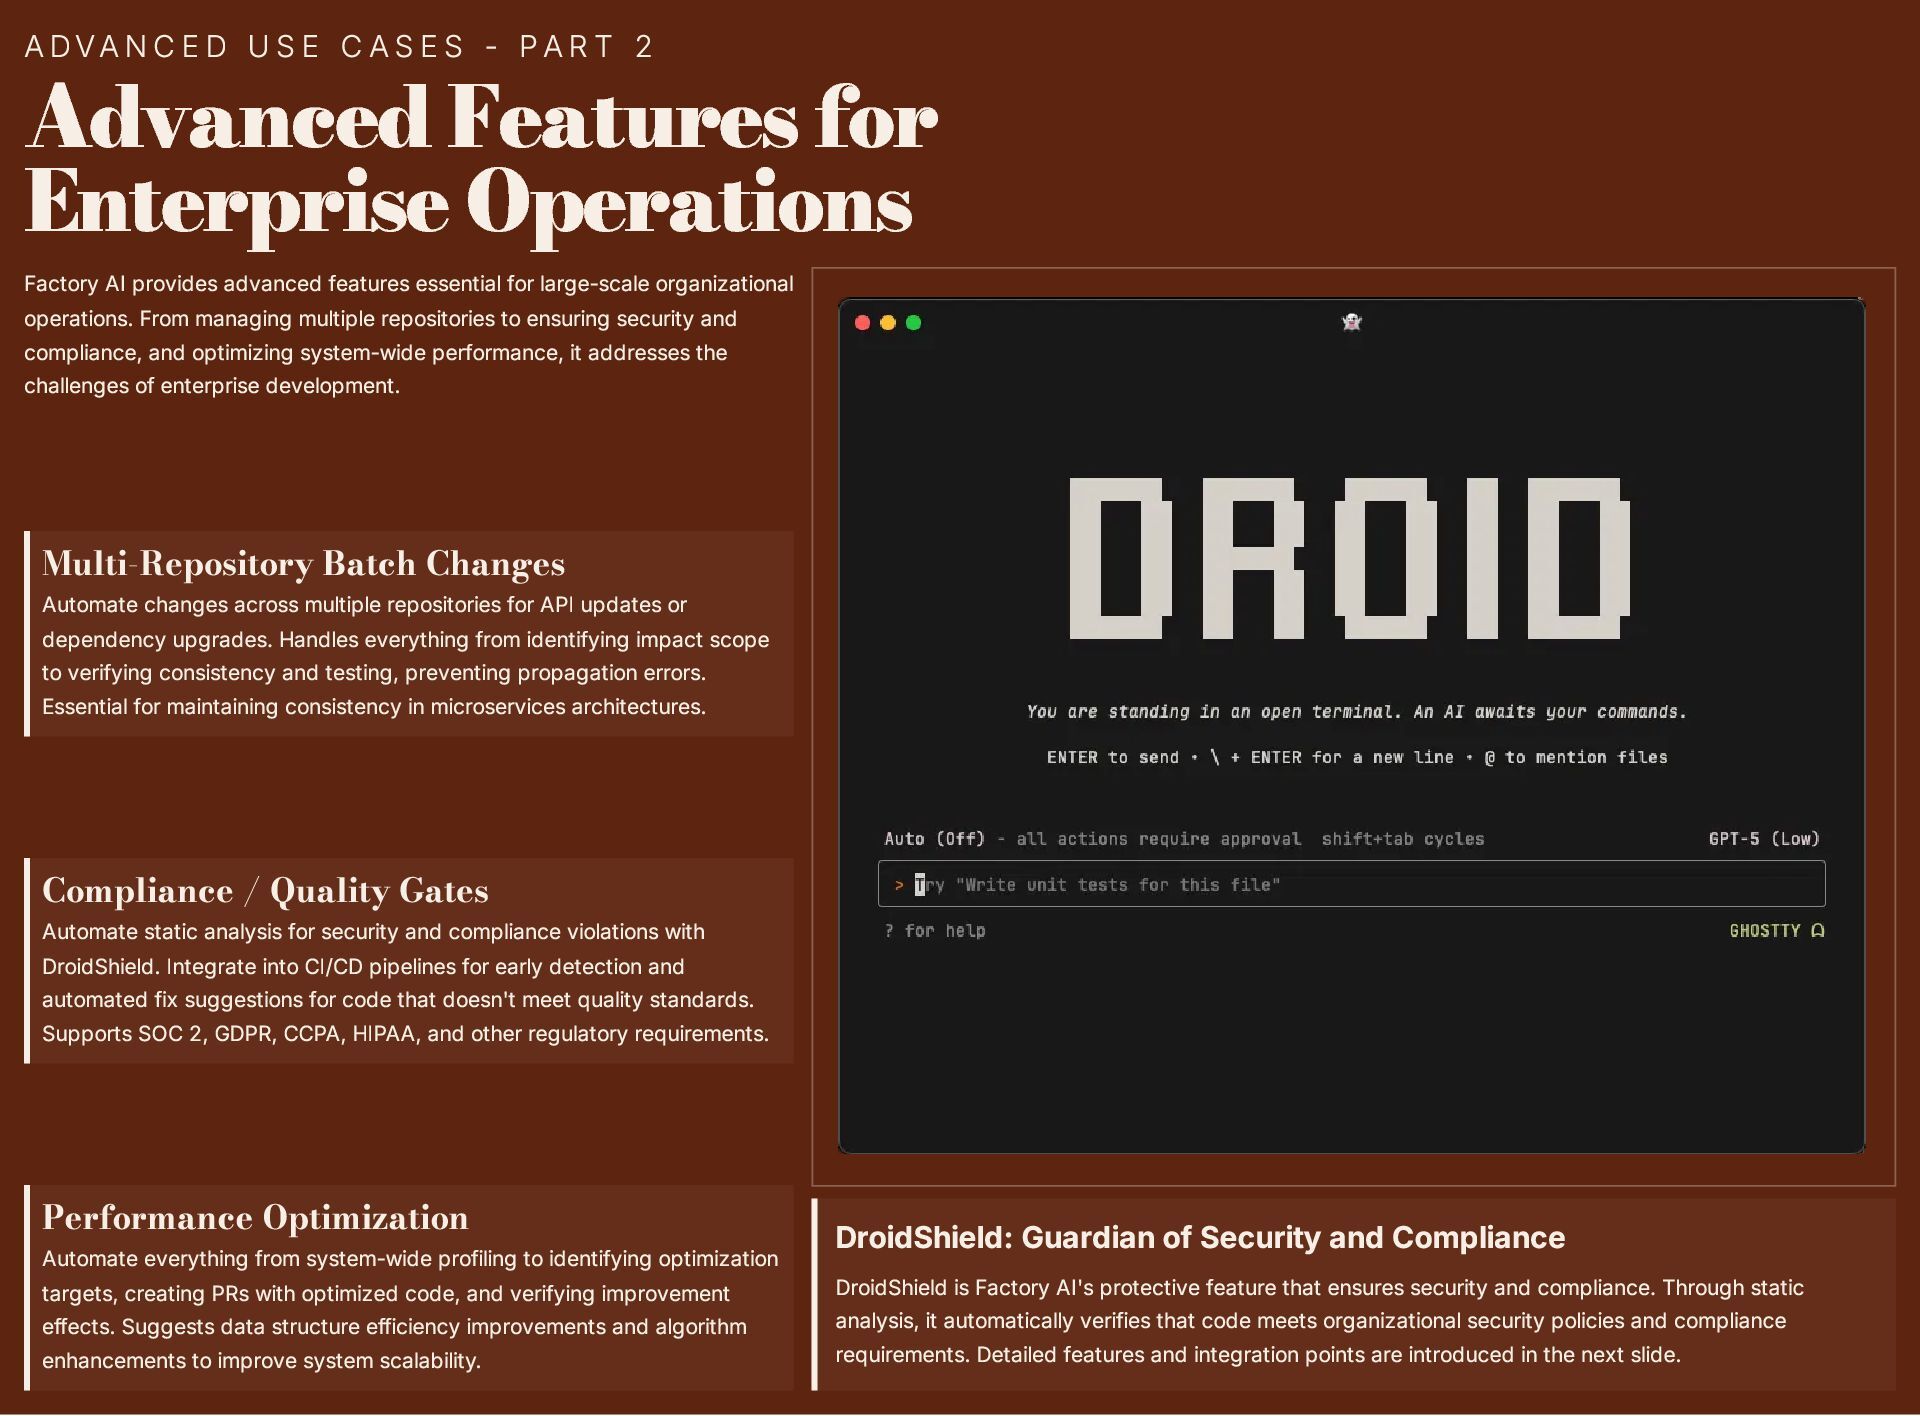Select the Multi-Repository Batch Changes heading
Viewport: 1920px width, 1416px height.
pos(303,564)
